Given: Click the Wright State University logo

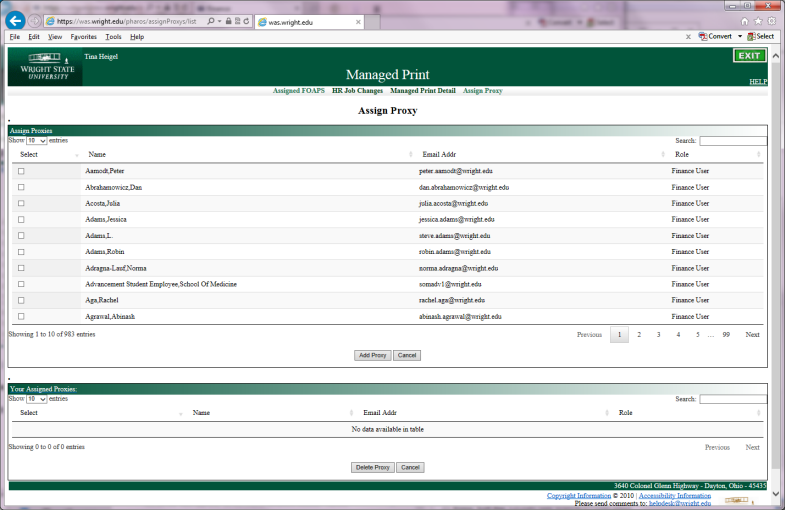Looking at the screenshot, I should (x=46, y=67).
